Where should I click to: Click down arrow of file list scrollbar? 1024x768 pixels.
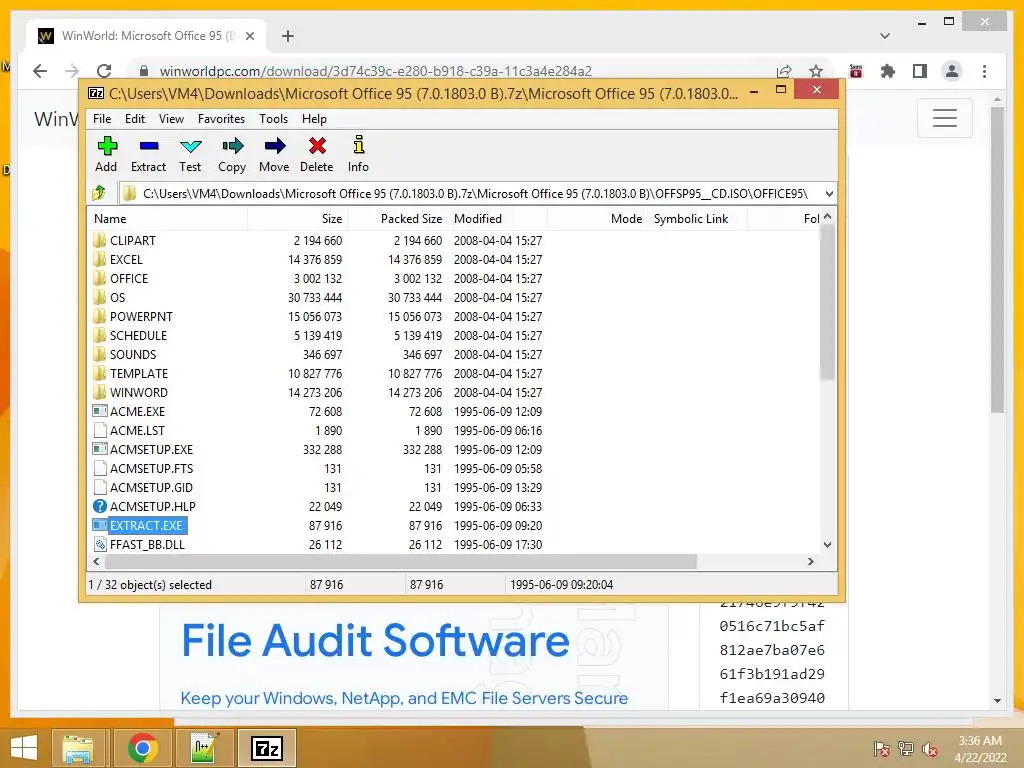(827, 545)
